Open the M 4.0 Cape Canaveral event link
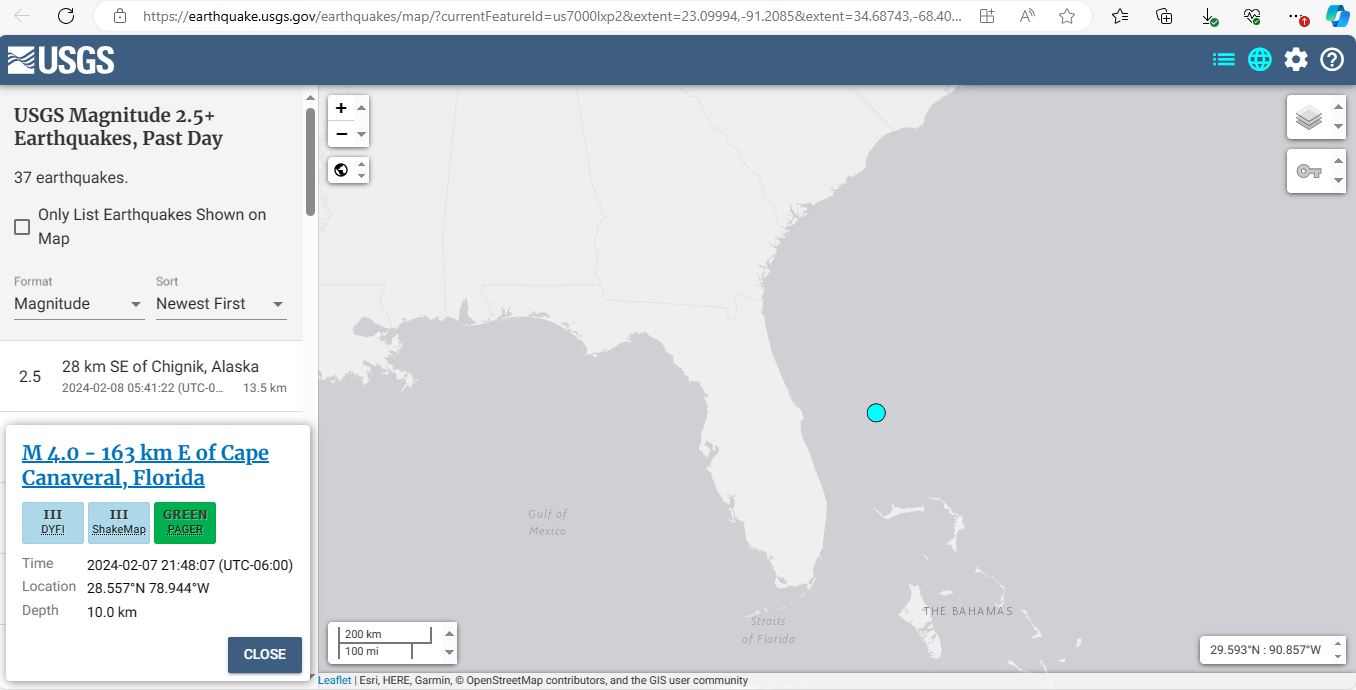 [x=145, y=465]
